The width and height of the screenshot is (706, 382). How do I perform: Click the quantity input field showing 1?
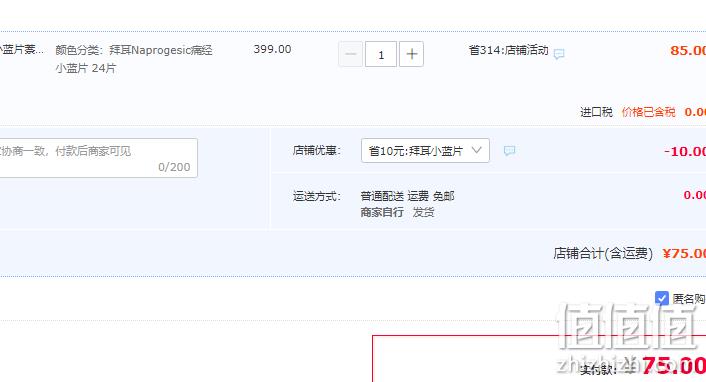(x=381, y=54)
